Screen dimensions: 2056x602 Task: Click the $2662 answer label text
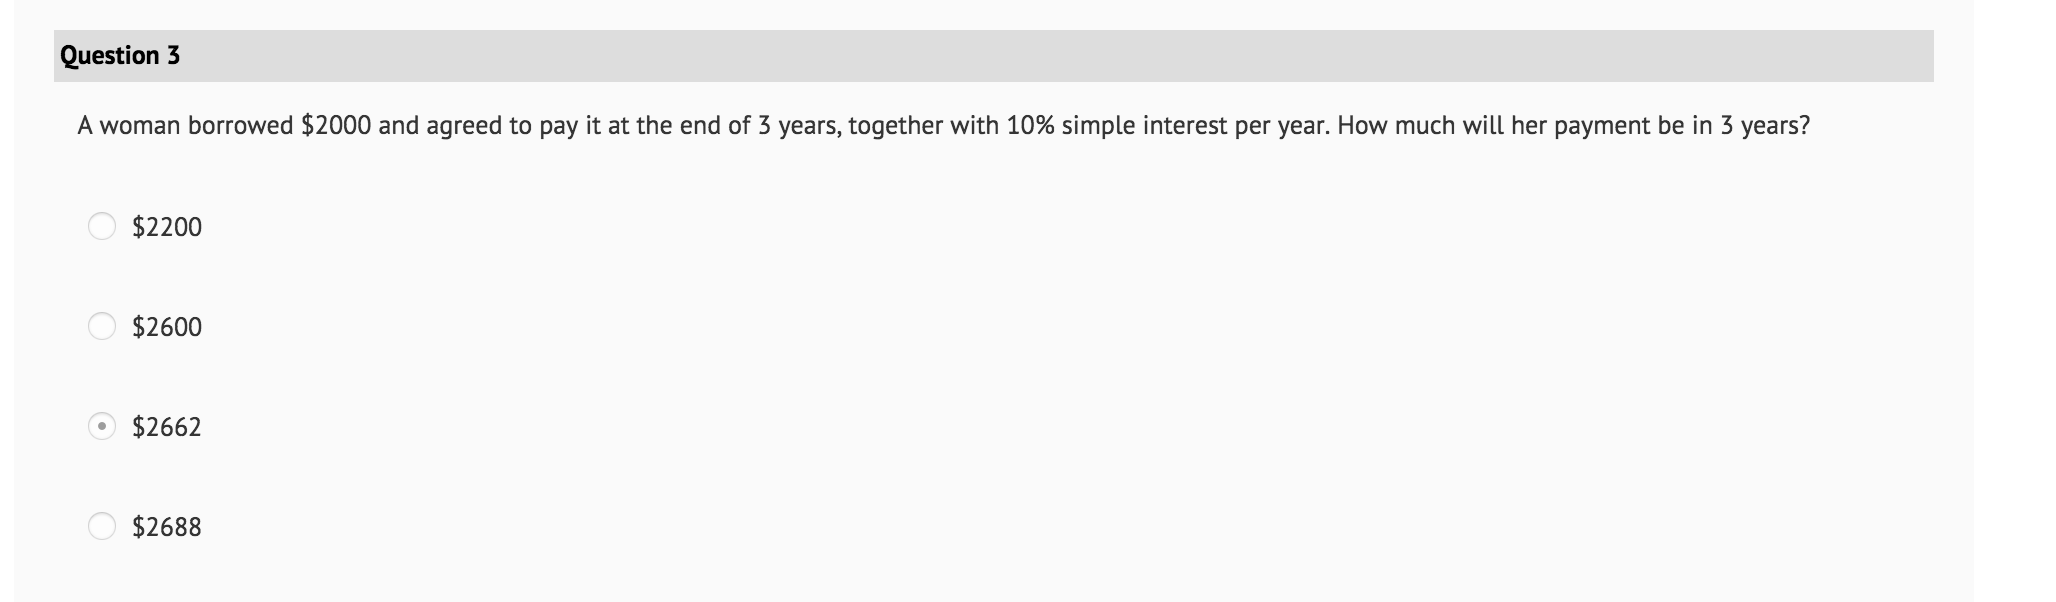pos(167,427)
